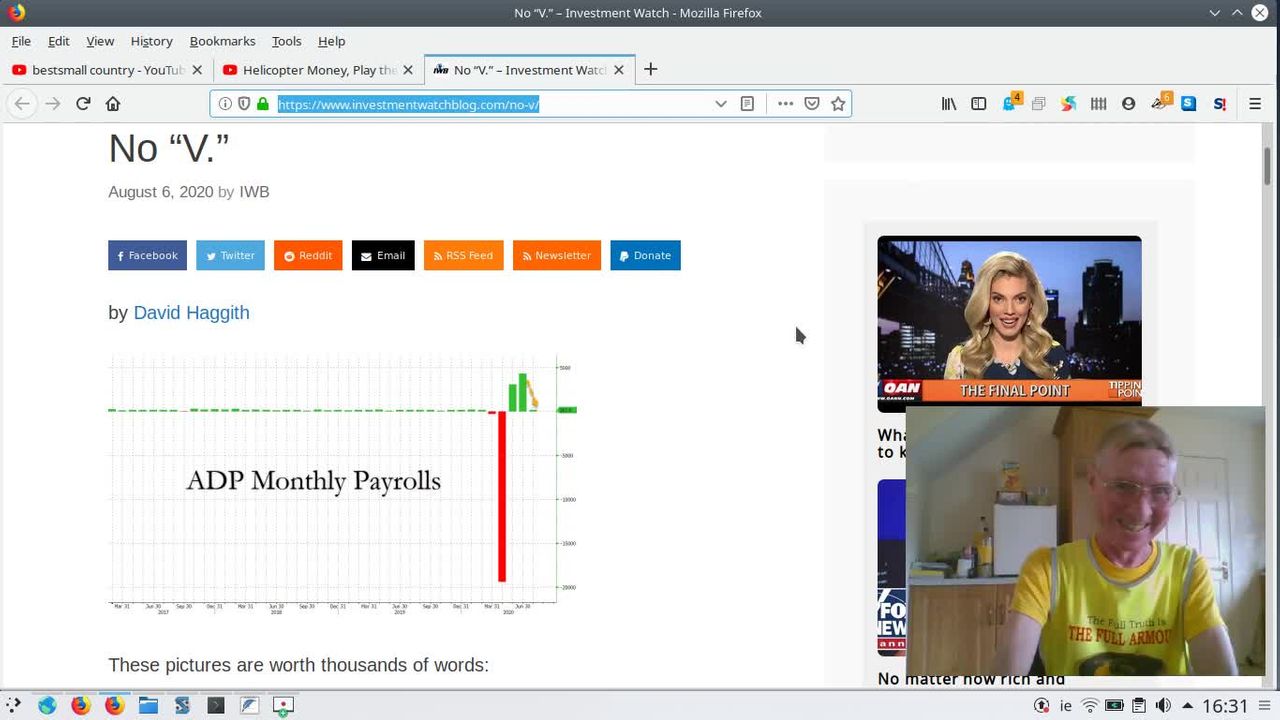Open the Bookmarks menu
Screen dimensions: 1280x720
(222, 41)
